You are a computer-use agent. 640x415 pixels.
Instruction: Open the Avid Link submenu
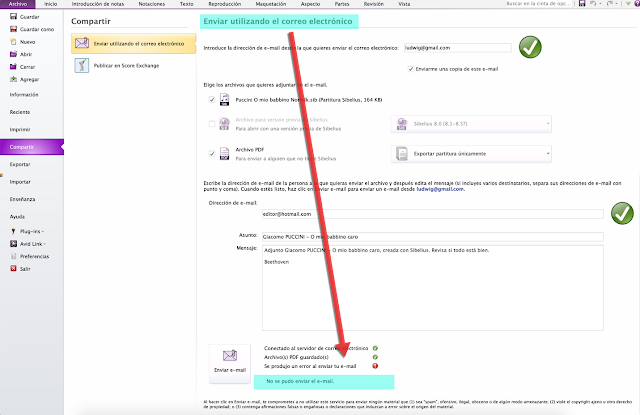28,244
